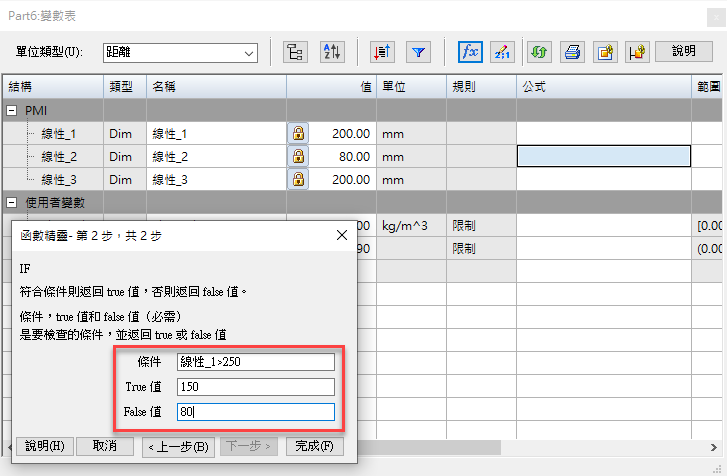Click the 說明(H) button in wizard
The height and width of the screenshot is (476, 727).
point(45,446)
